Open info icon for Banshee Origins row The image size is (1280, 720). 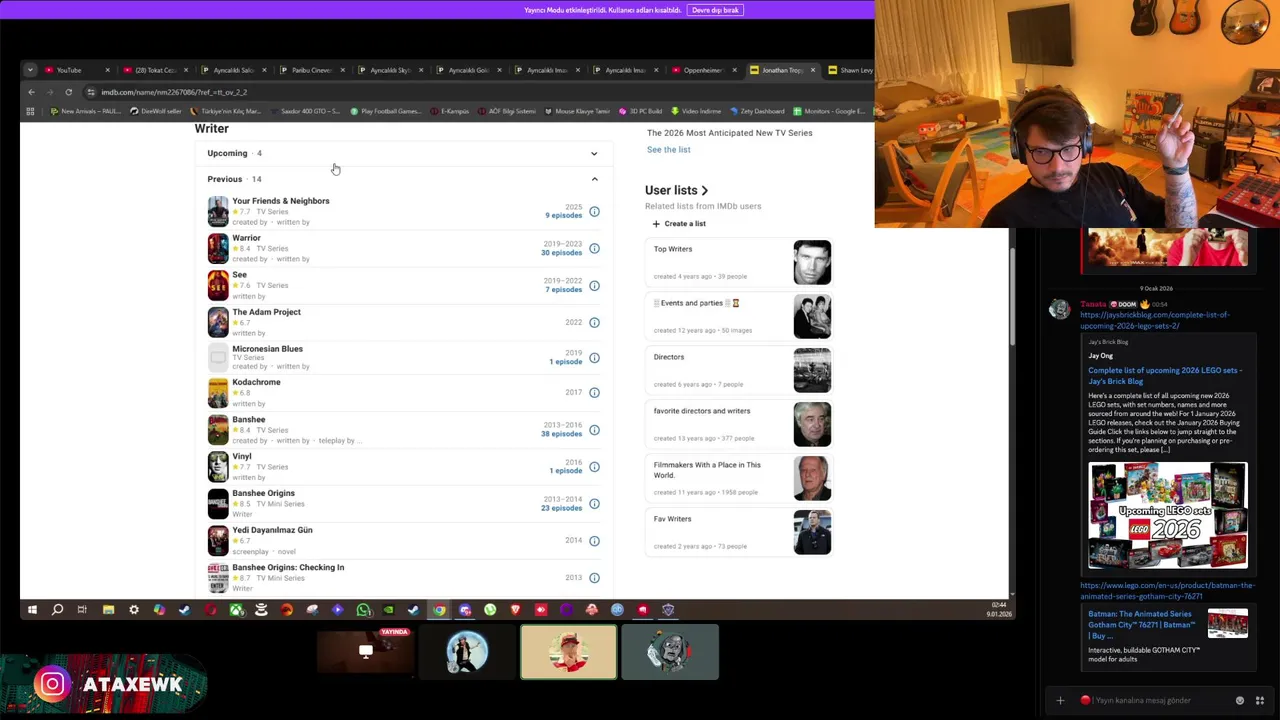[x=594, y=503]
